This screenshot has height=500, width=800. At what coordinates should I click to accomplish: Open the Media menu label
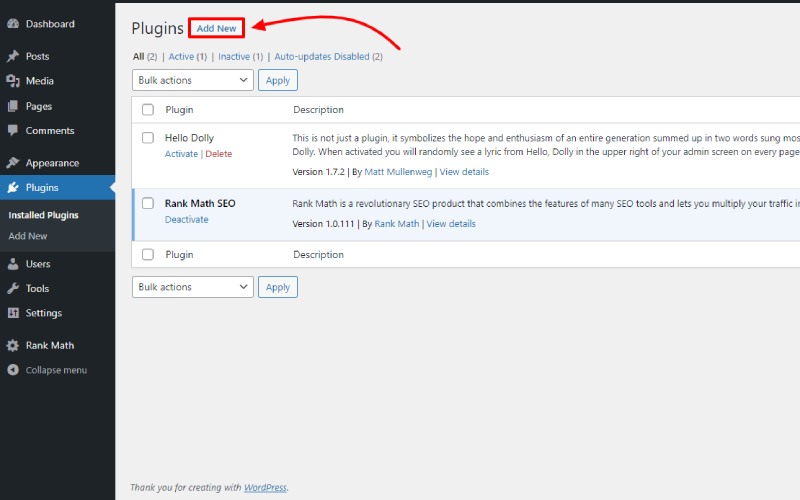(x=40, y=81)
